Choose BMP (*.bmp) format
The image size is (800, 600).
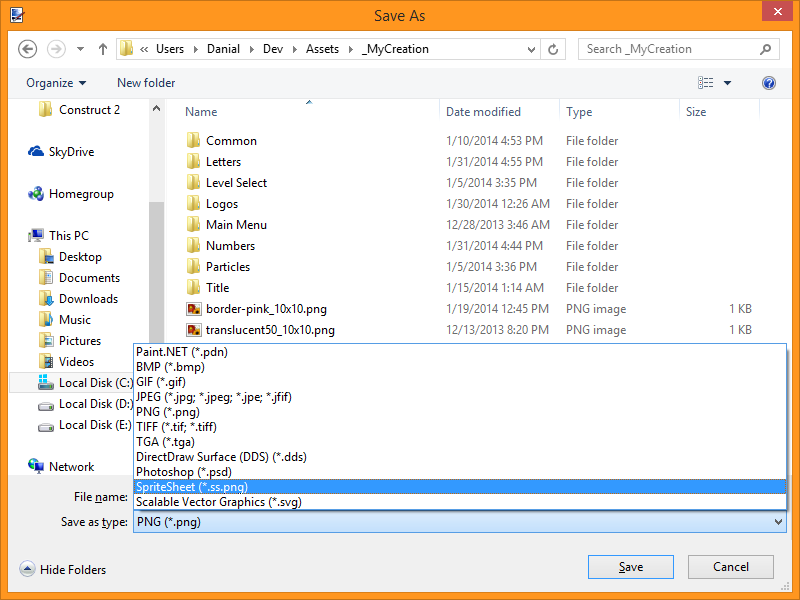[460, 367]
